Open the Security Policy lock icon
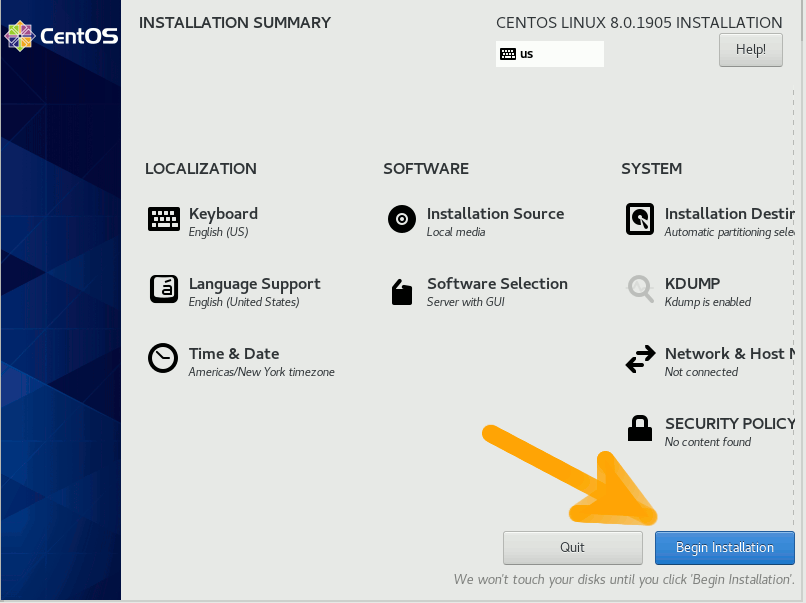Image resolution: width=806 pixels, height=603 pixels. 640,428
